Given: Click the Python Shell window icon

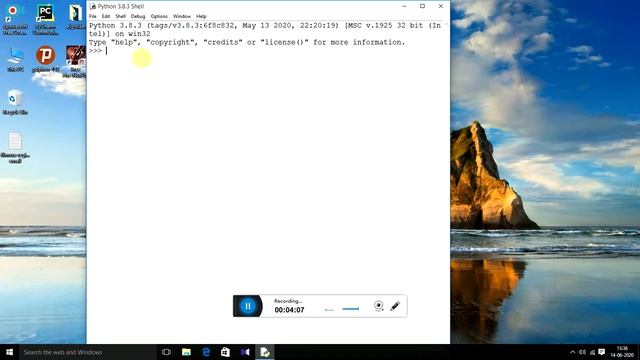Looking at the screenshot, I should point(93,6).
